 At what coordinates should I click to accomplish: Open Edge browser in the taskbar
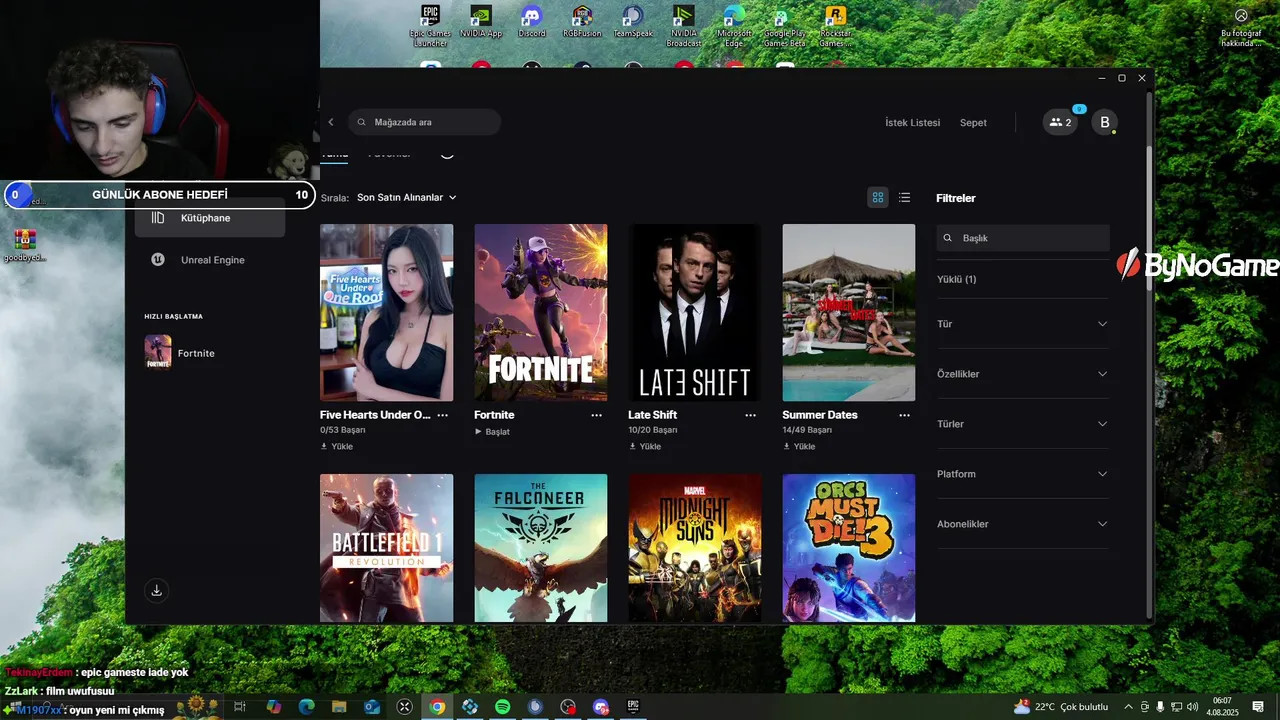click(306, 707)
